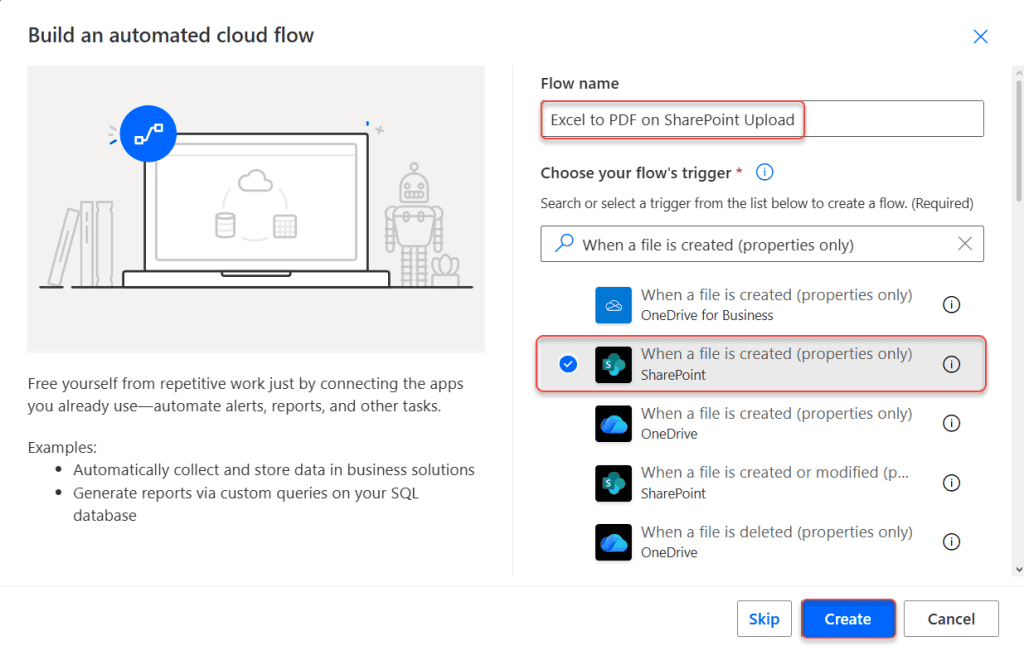
Task: Click the Flow name input field
Action: tap(761, 119)
